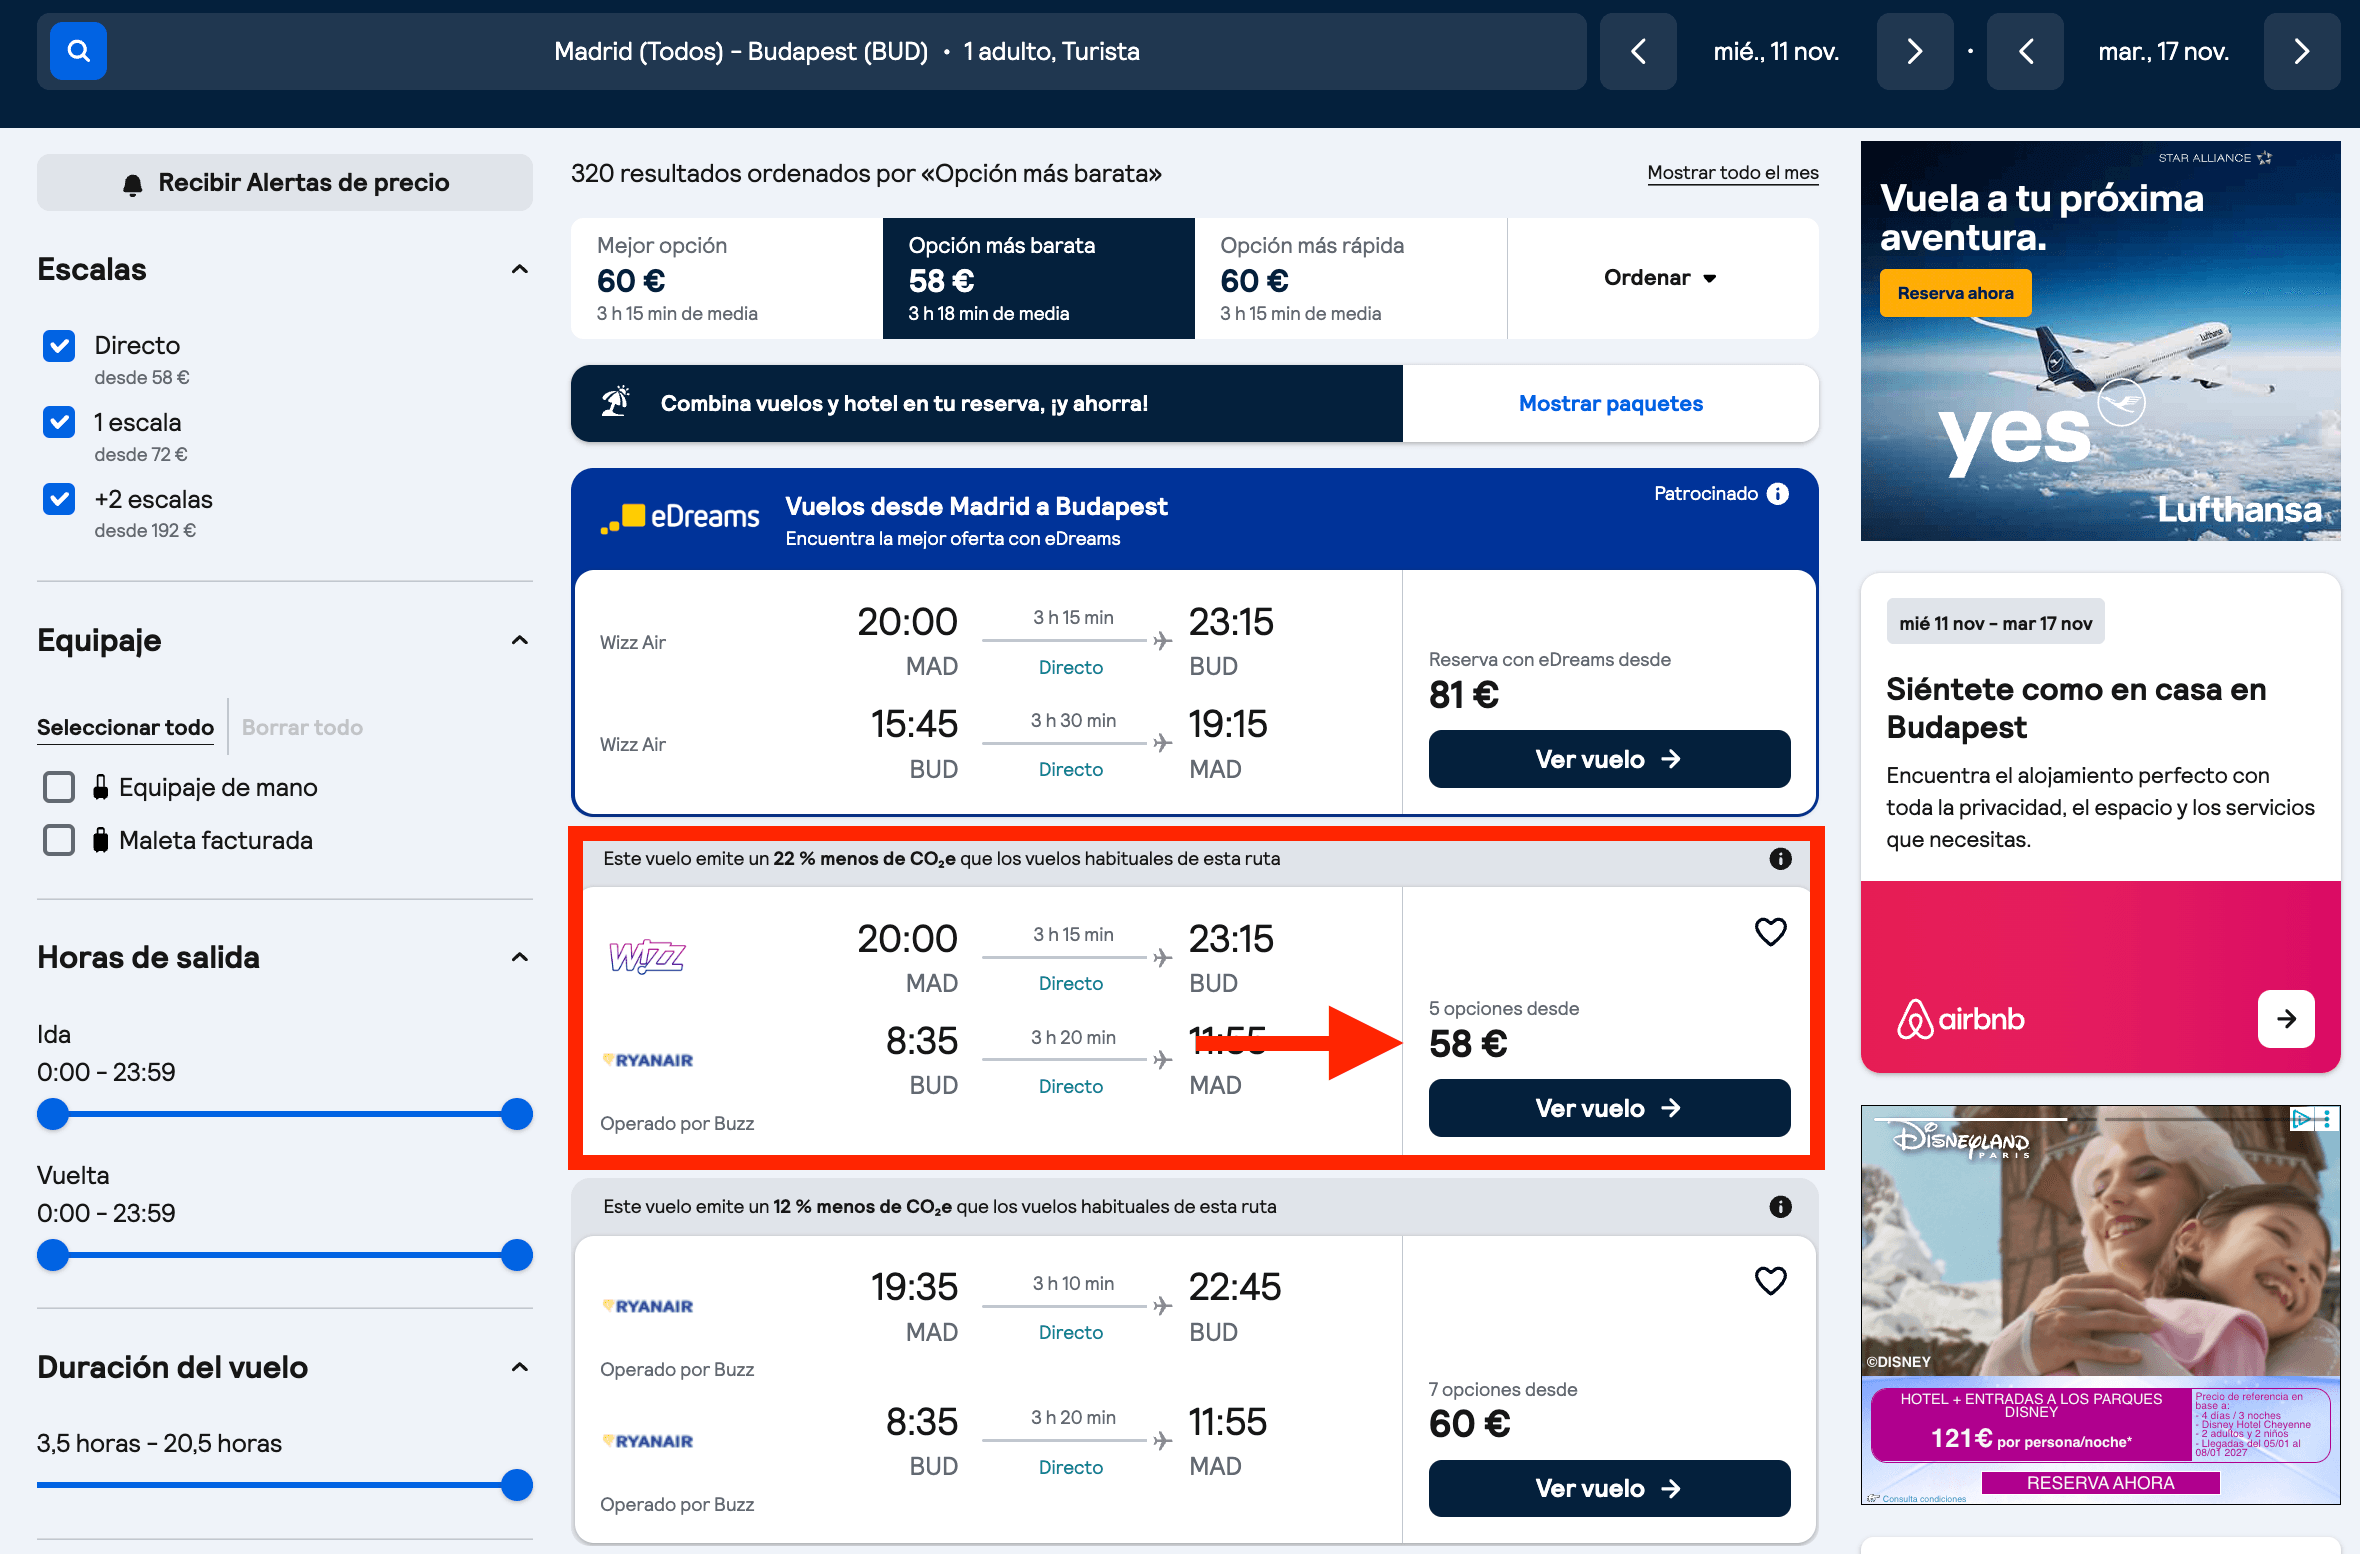Toggle the +2 escalas checkbox

point(59,499)
